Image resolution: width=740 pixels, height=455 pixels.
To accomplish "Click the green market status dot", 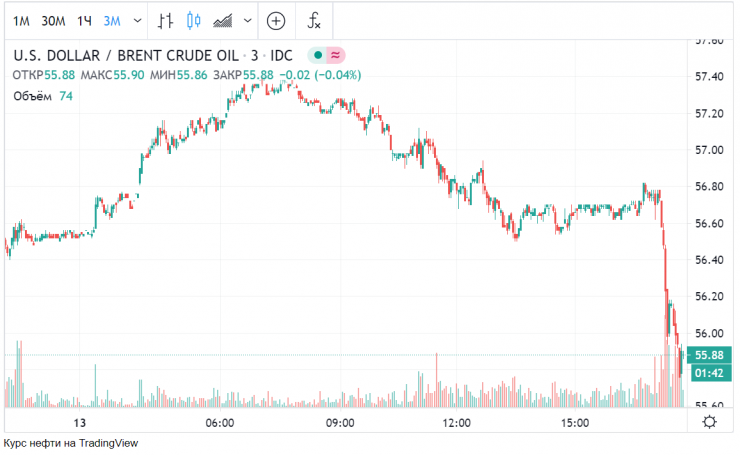I will click(x=316, y=55).
